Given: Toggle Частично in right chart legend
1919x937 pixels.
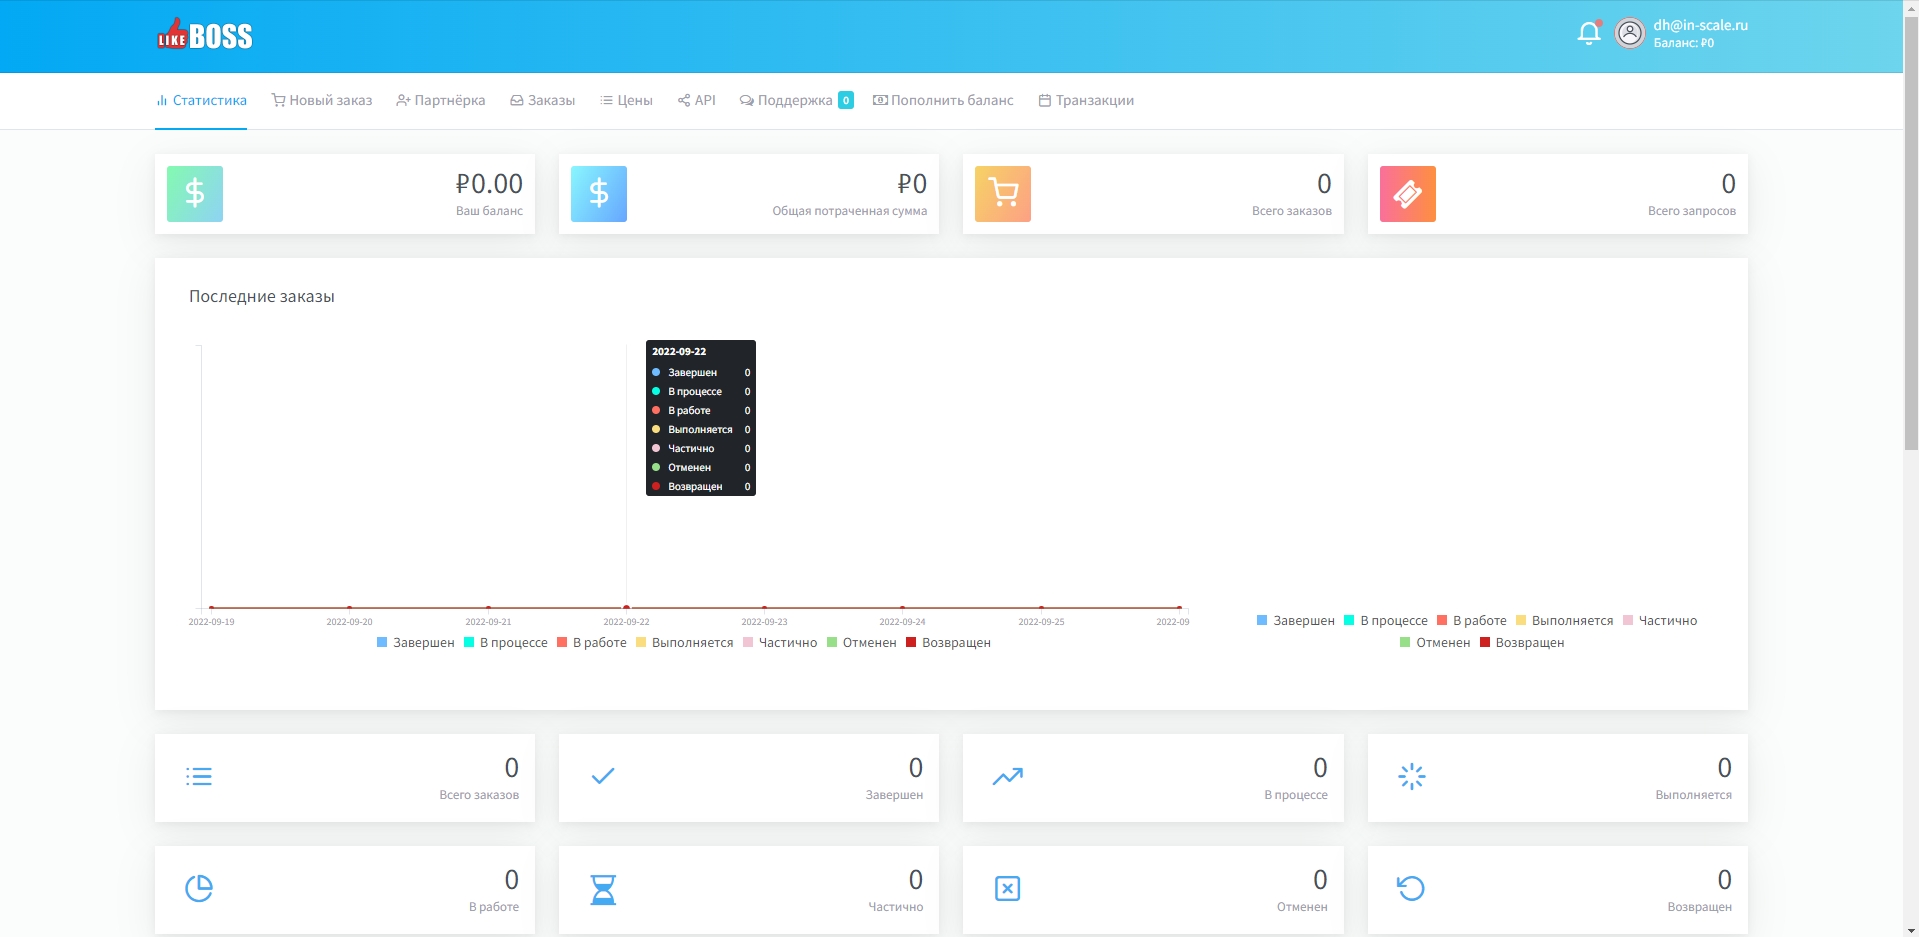Looking at the screenshot, I should tap(1660, 621).
